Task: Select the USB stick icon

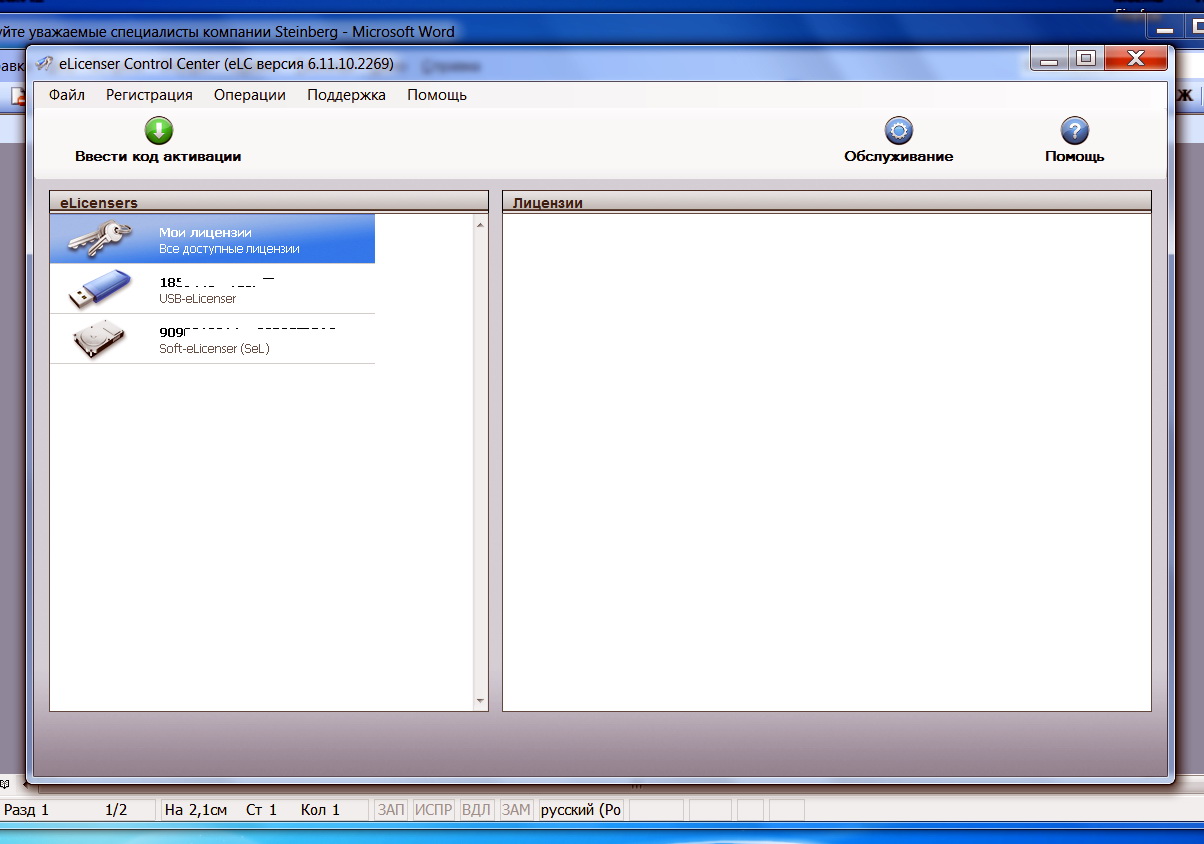Action: click(100, 288)
